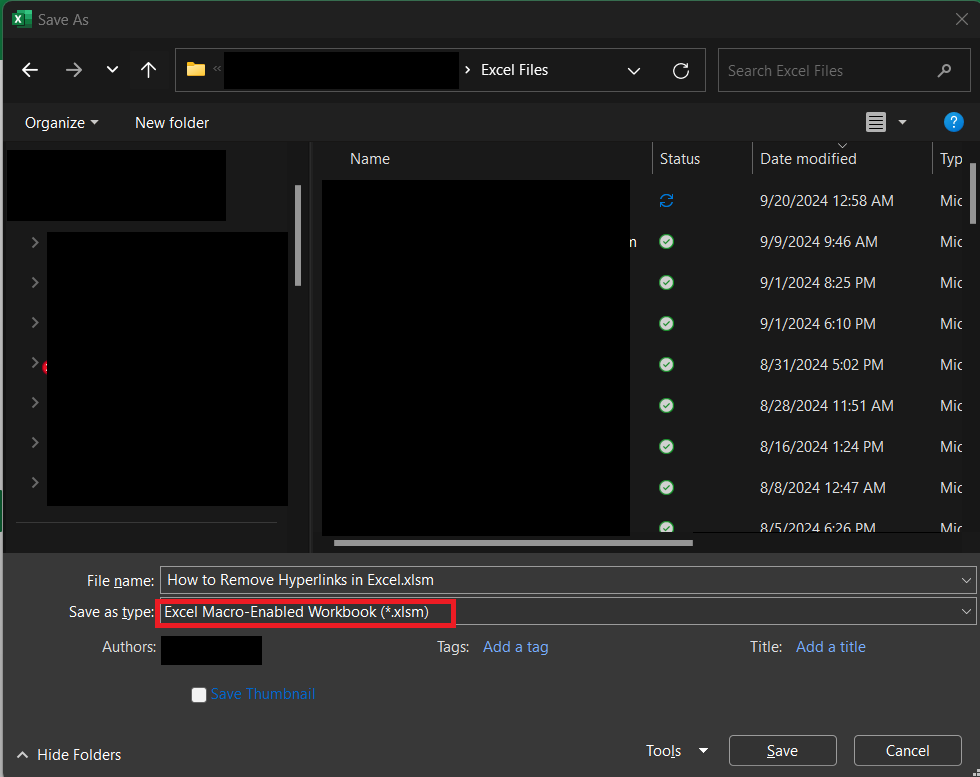Open the Organize menu
Screen dimensions: 980x777
click(x=61, y=123)
